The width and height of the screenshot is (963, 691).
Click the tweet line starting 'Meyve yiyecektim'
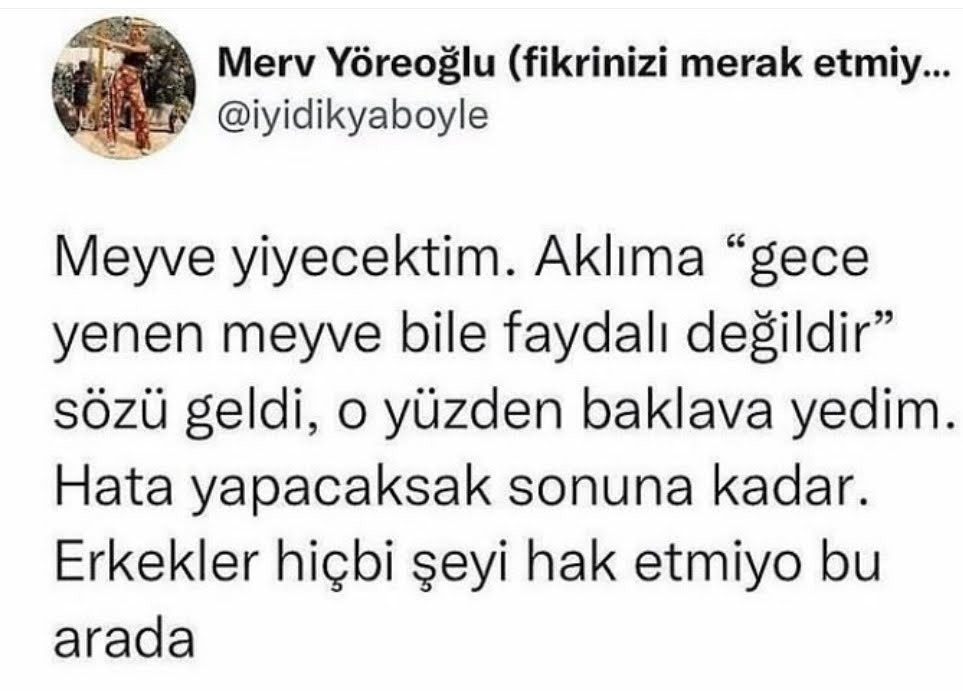(461, 259)
